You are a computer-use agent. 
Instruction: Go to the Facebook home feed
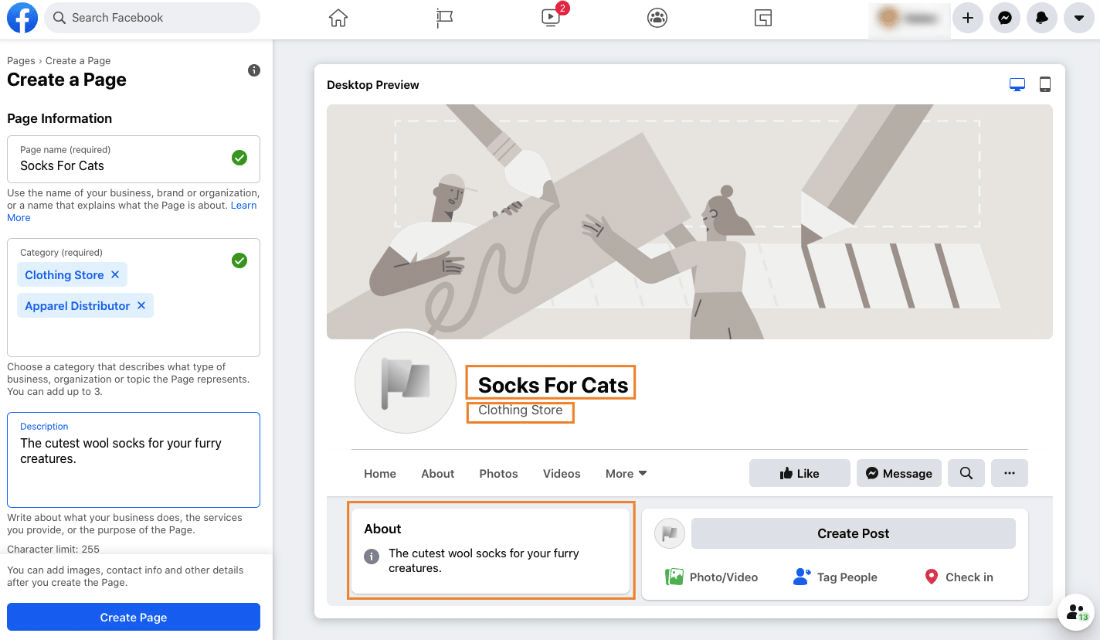(x=337, y=17)
